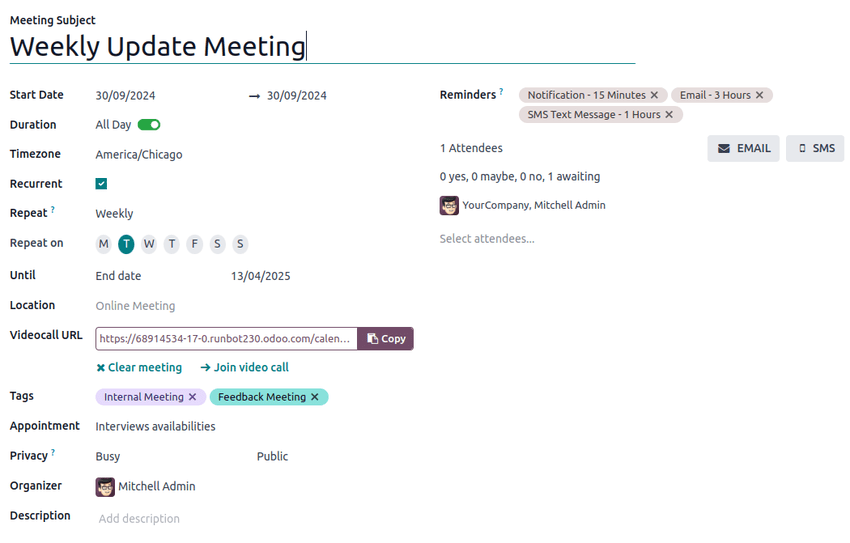850x543 pixels.
Task: Remove the SMS Text Message reminder tag
Action: (670, 115)
